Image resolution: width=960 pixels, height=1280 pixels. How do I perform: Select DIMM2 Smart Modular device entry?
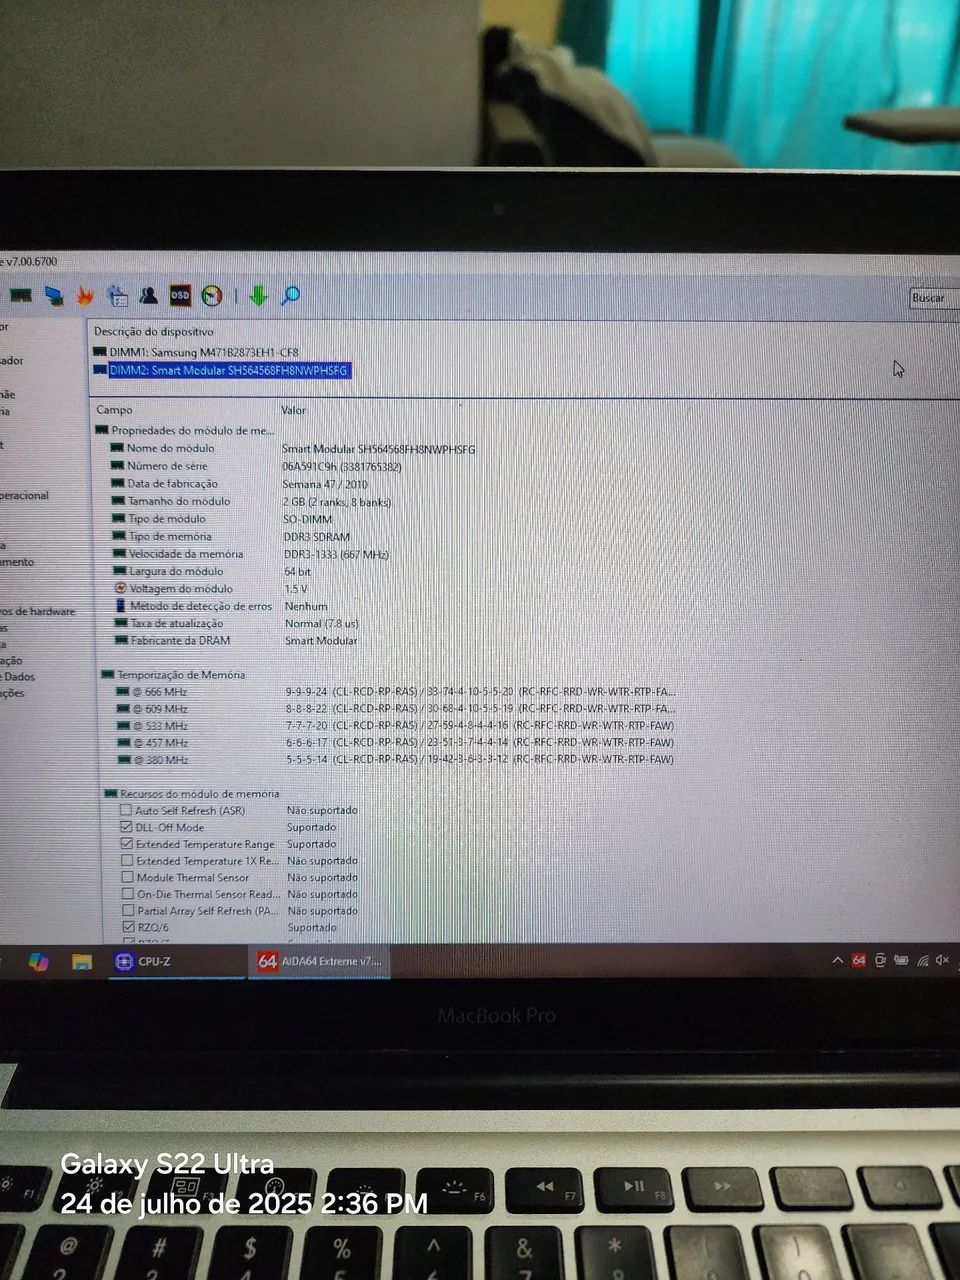click(229, 371)
